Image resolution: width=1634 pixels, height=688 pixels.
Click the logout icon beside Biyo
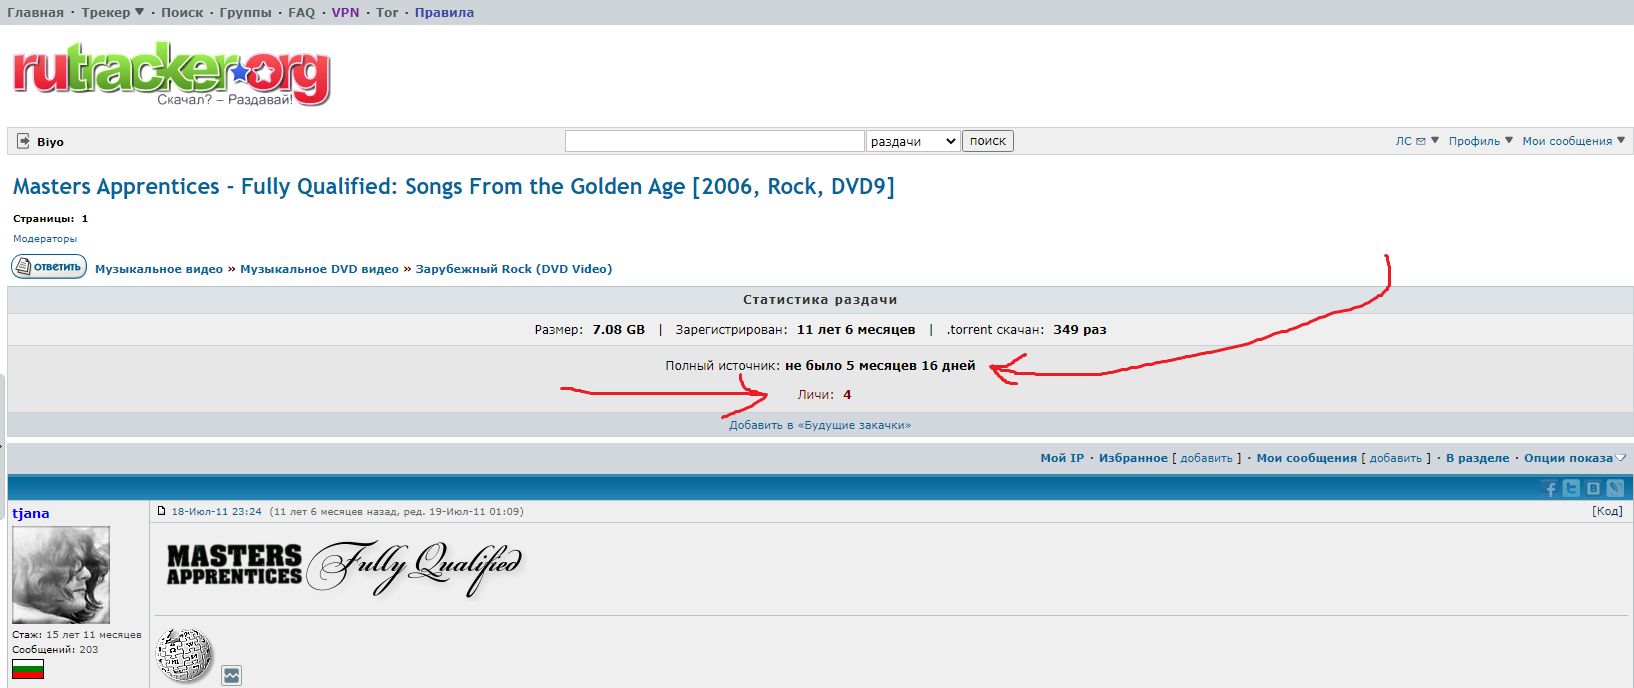[x=24, y=141]
